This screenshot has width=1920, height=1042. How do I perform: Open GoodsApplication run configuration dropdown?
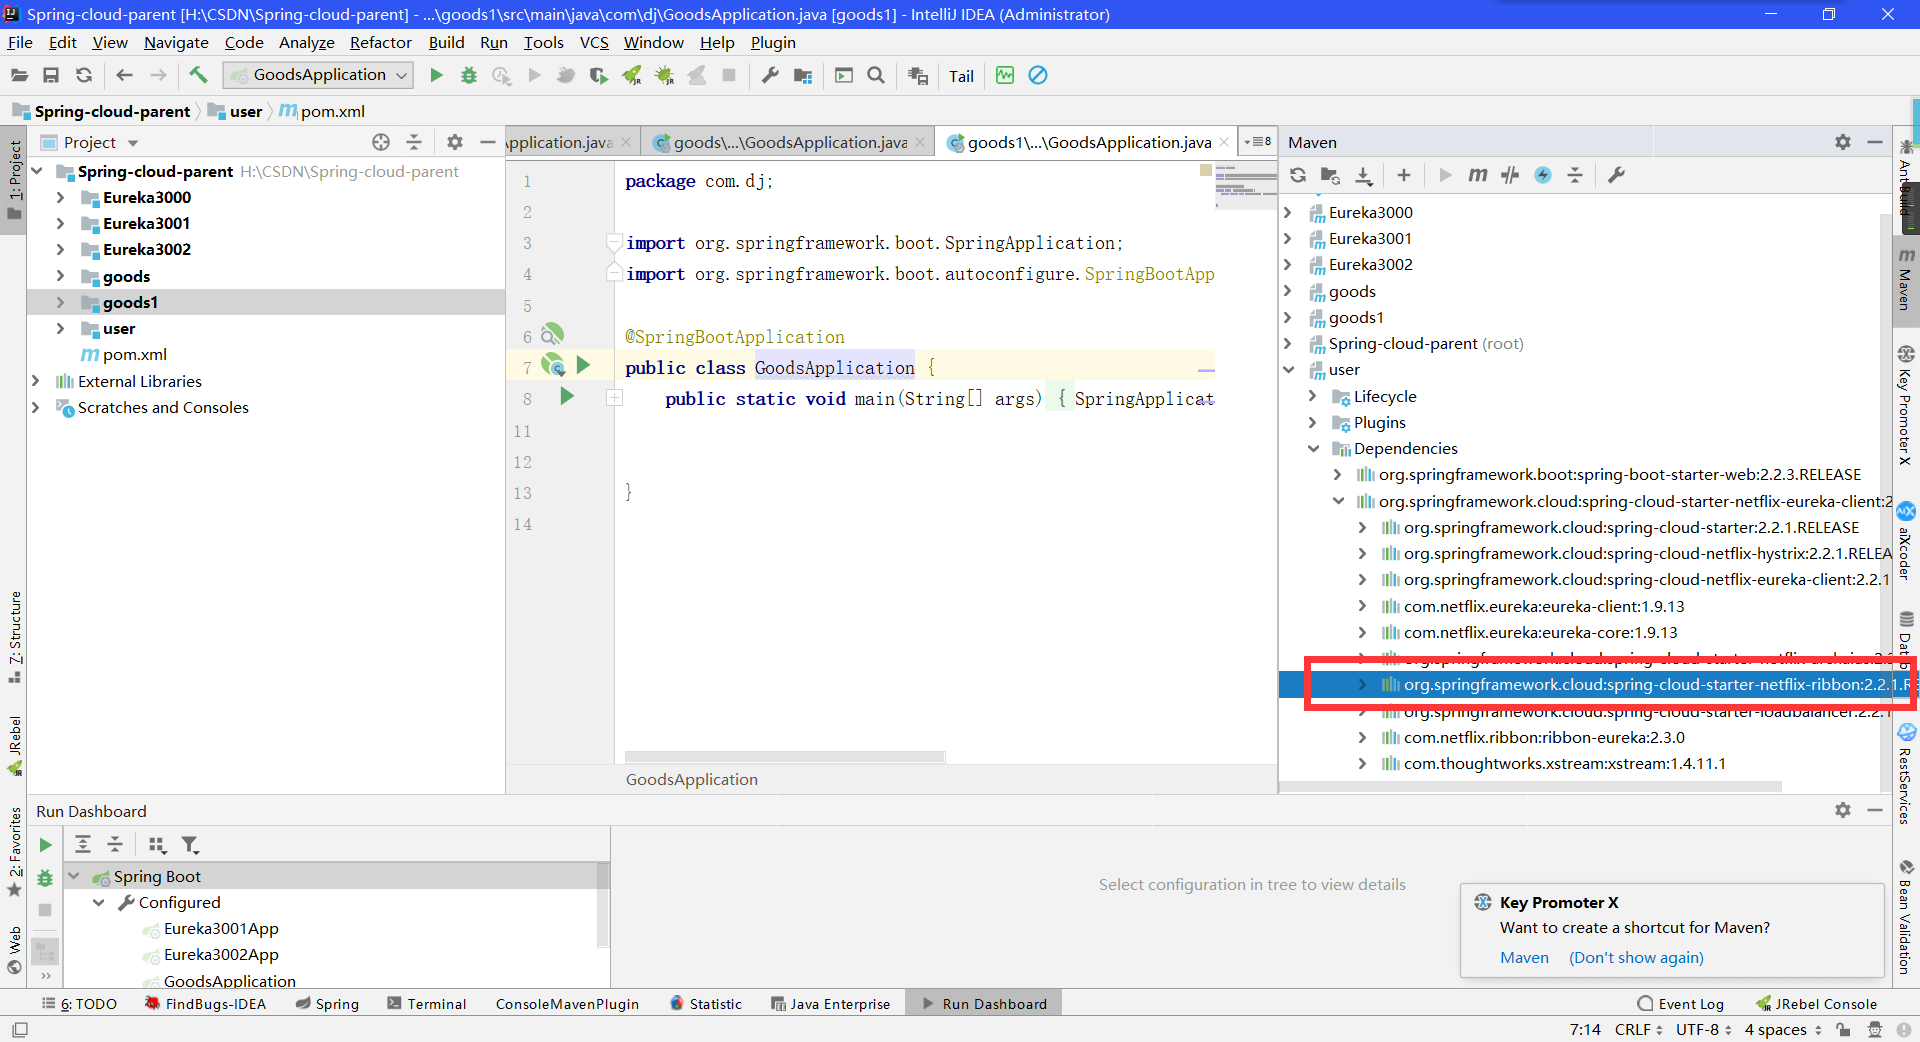tap(319, 75)
